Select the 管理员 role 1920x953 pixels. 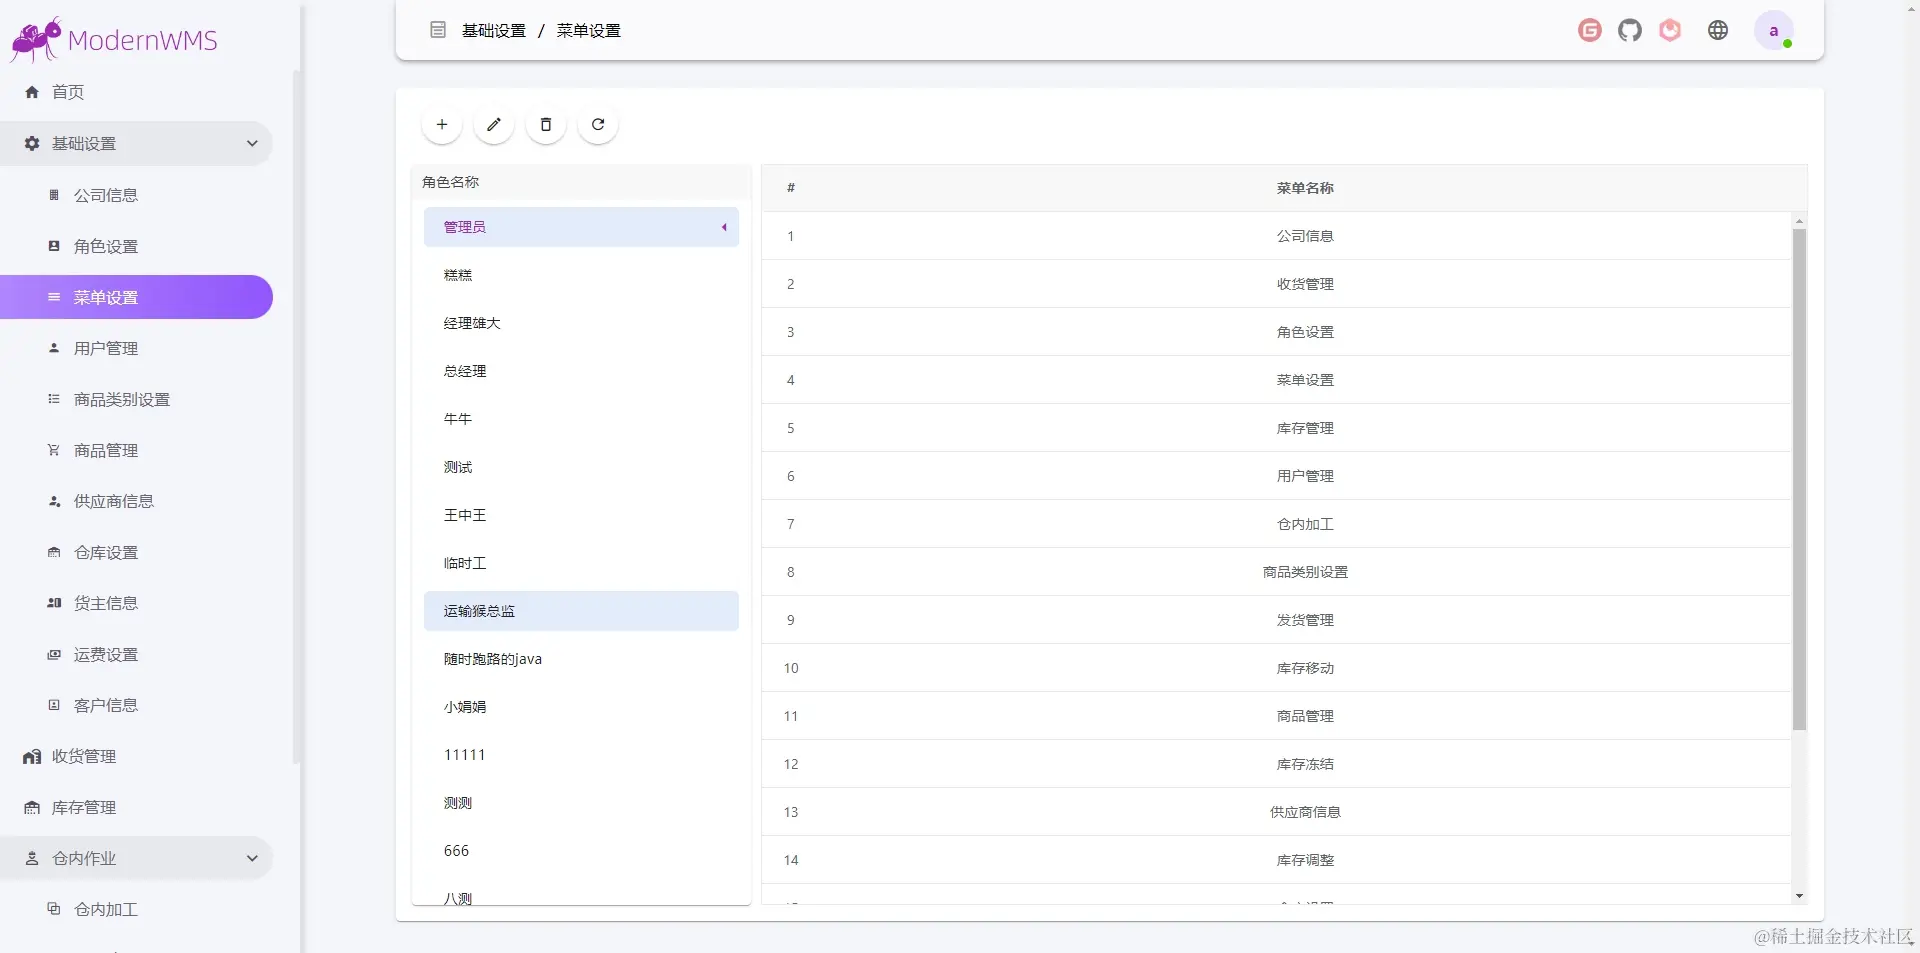(581, 227)
